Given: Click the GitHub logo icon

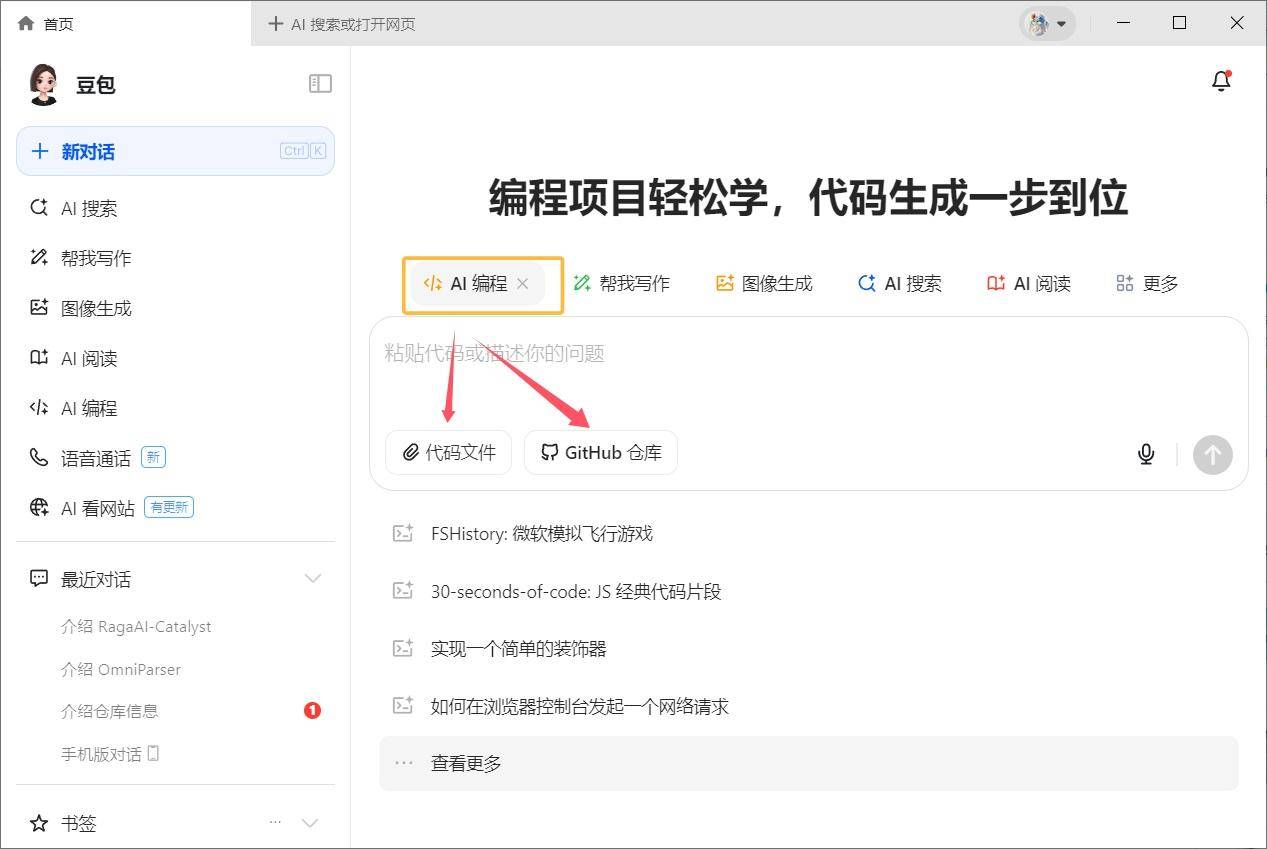Looking at the screenshot, I should click(549, 453).
